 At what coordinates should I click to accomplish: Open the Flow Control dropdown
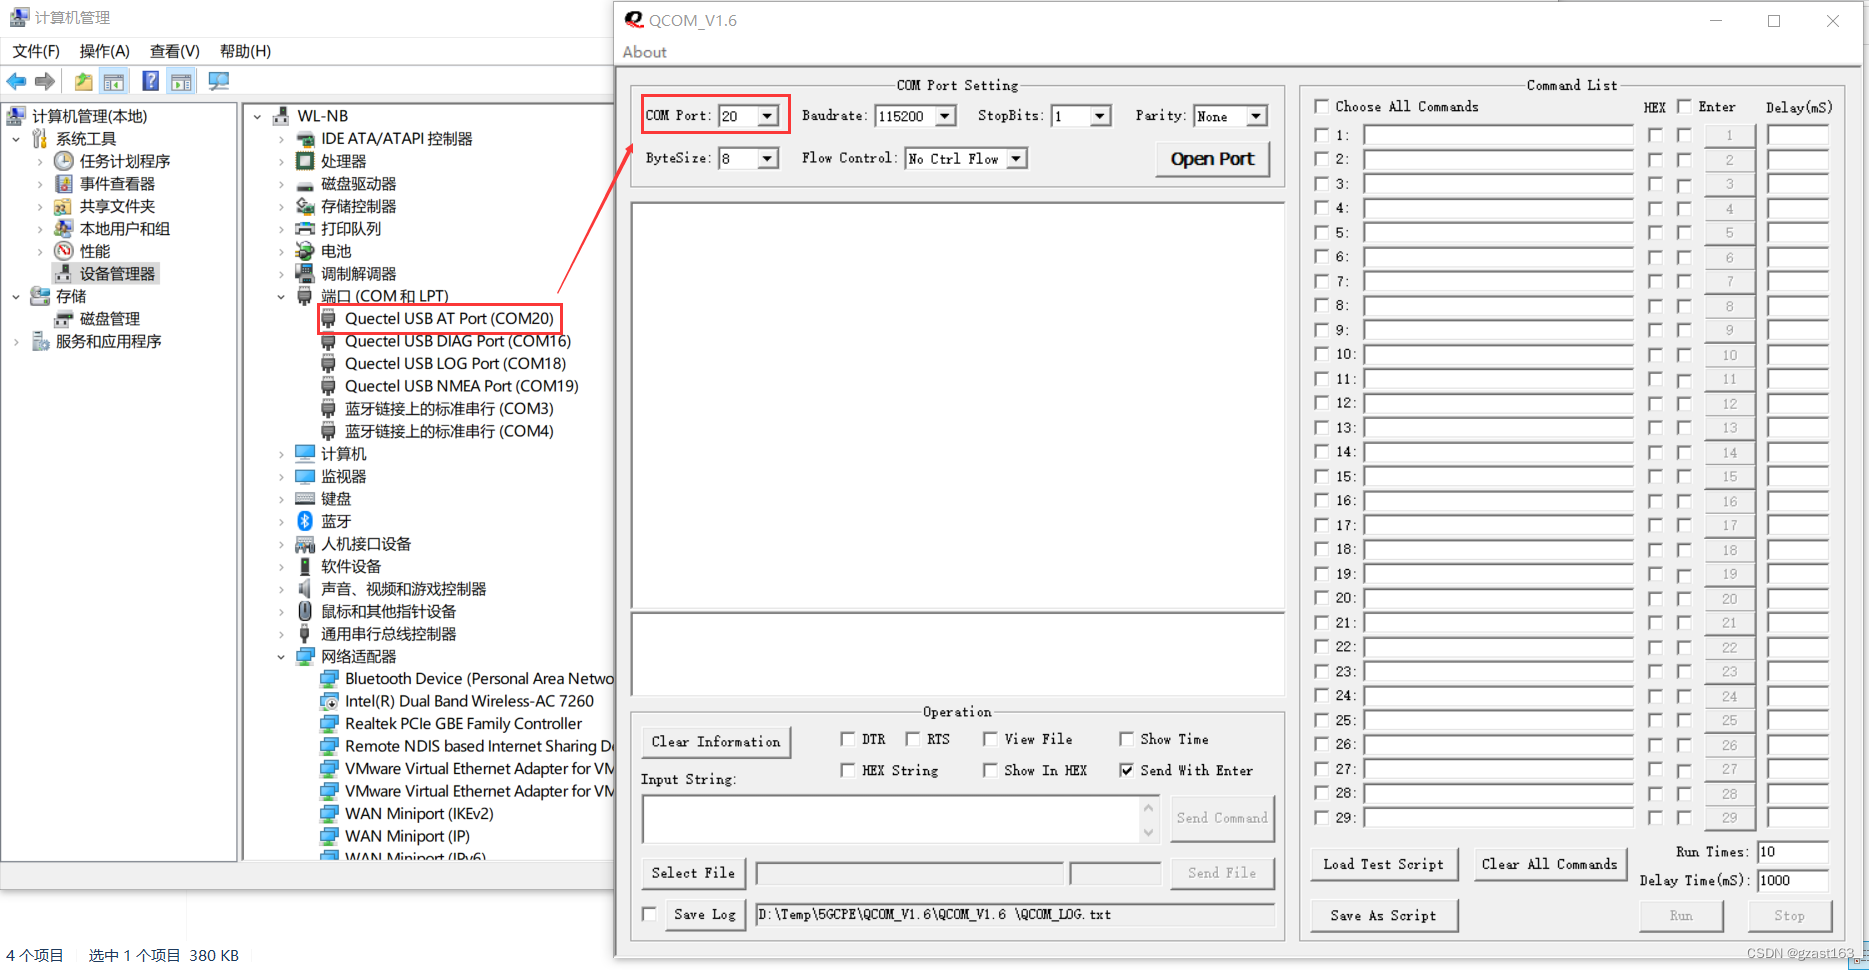(1016, 158)
